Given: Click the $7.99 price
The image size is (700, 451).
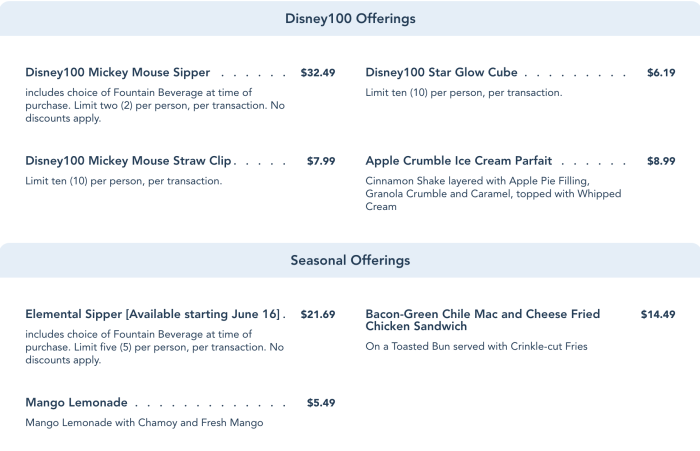Looking at the screenshot, I should [x=321, y=161].
